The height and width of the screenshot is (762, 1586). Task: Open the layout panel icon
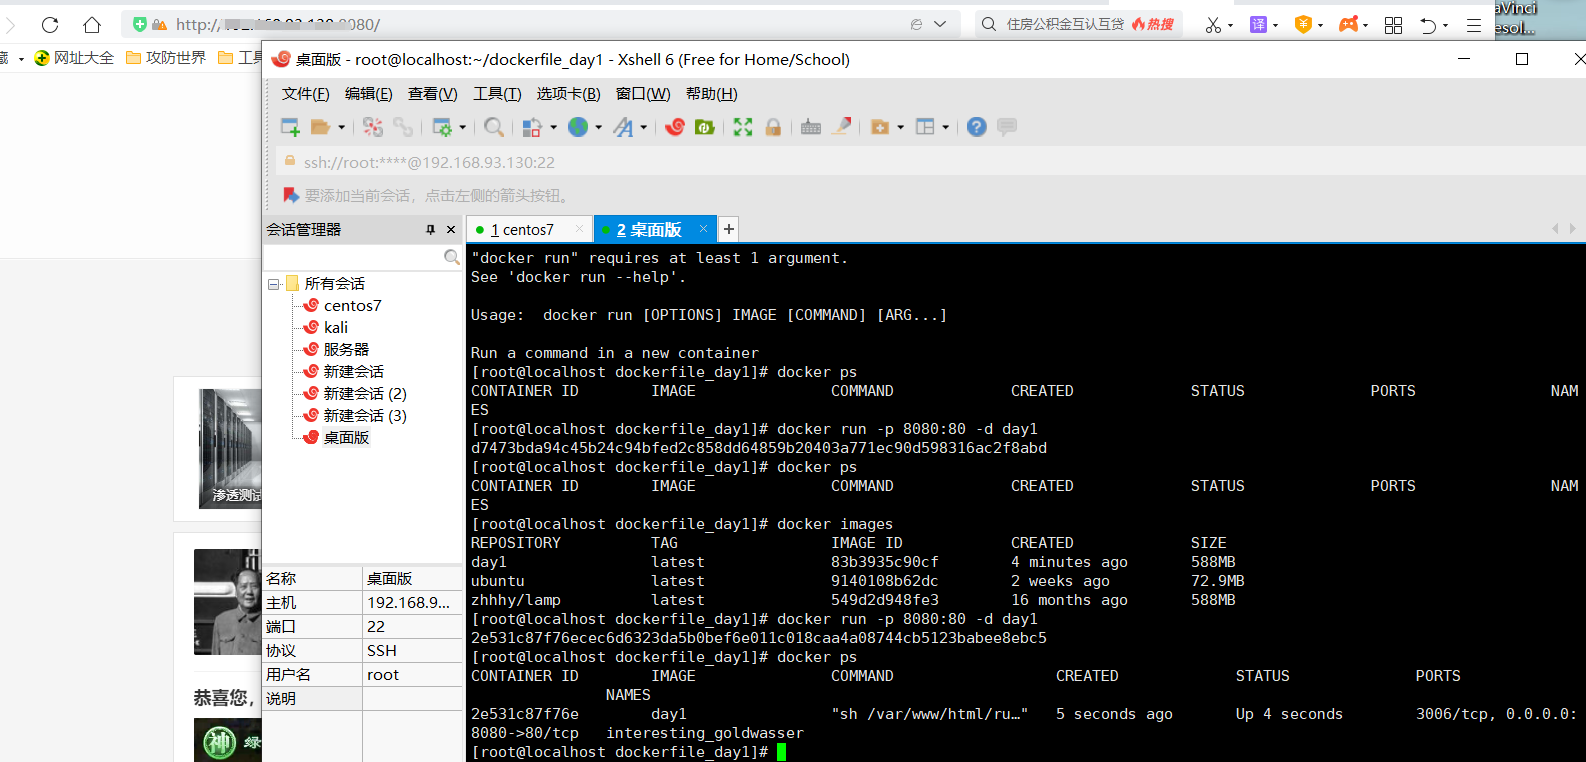point(925,127)
